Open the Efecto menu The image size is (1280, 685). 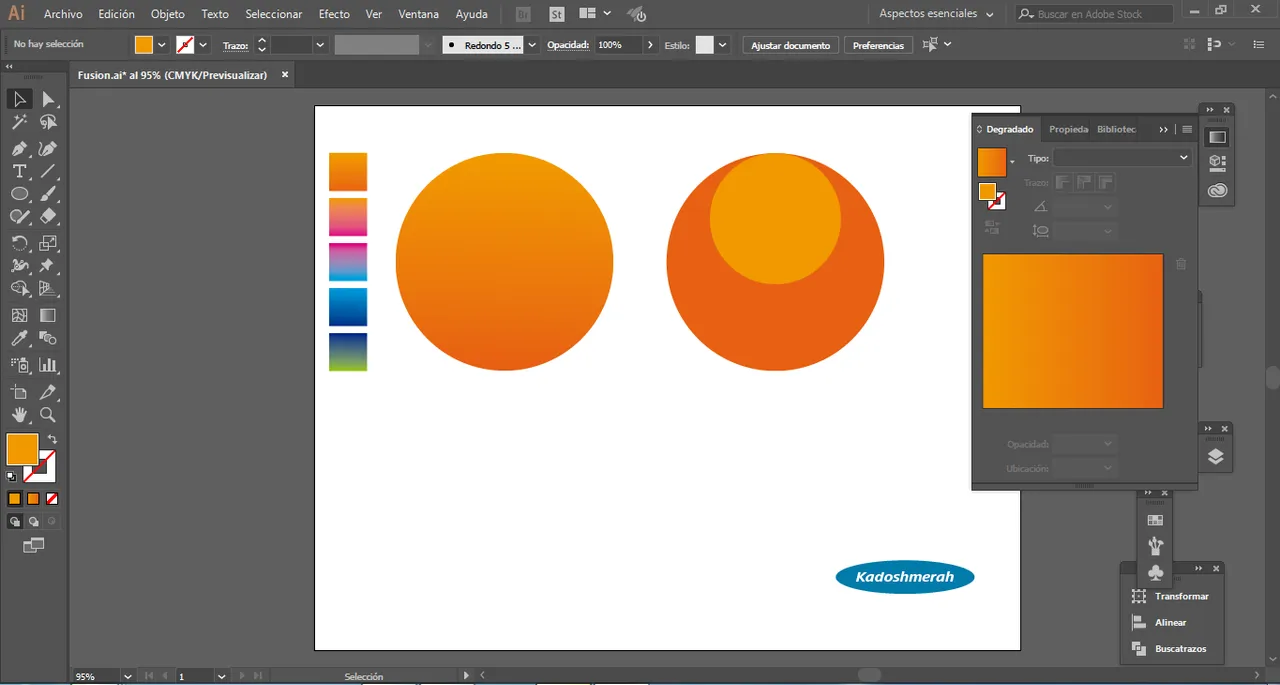tap(334, 14)
